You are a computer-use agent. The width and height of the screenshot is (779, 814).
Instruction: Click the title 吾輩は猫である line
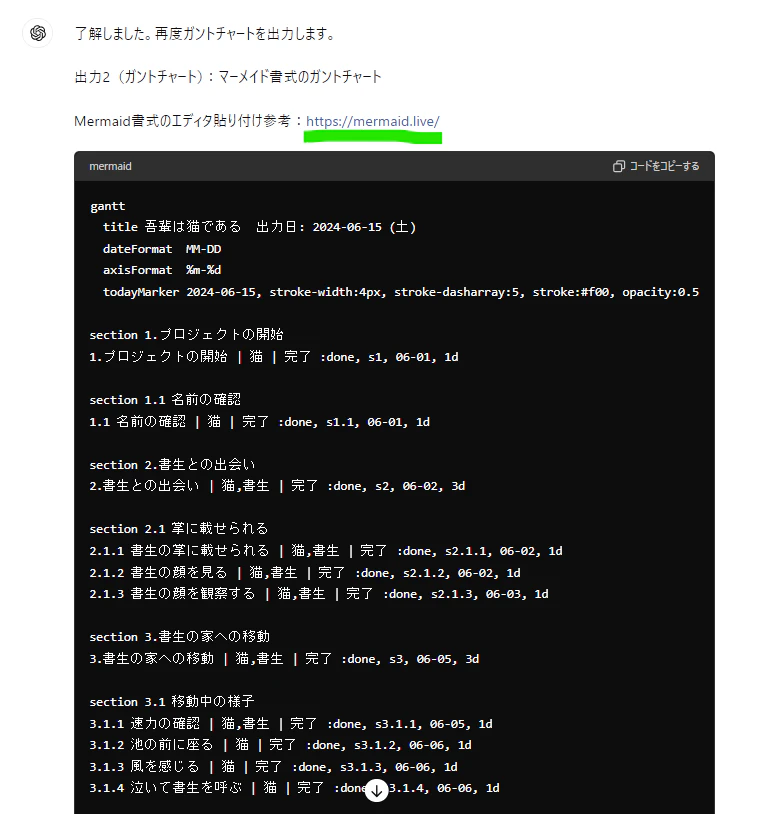[x=259, y=227]
